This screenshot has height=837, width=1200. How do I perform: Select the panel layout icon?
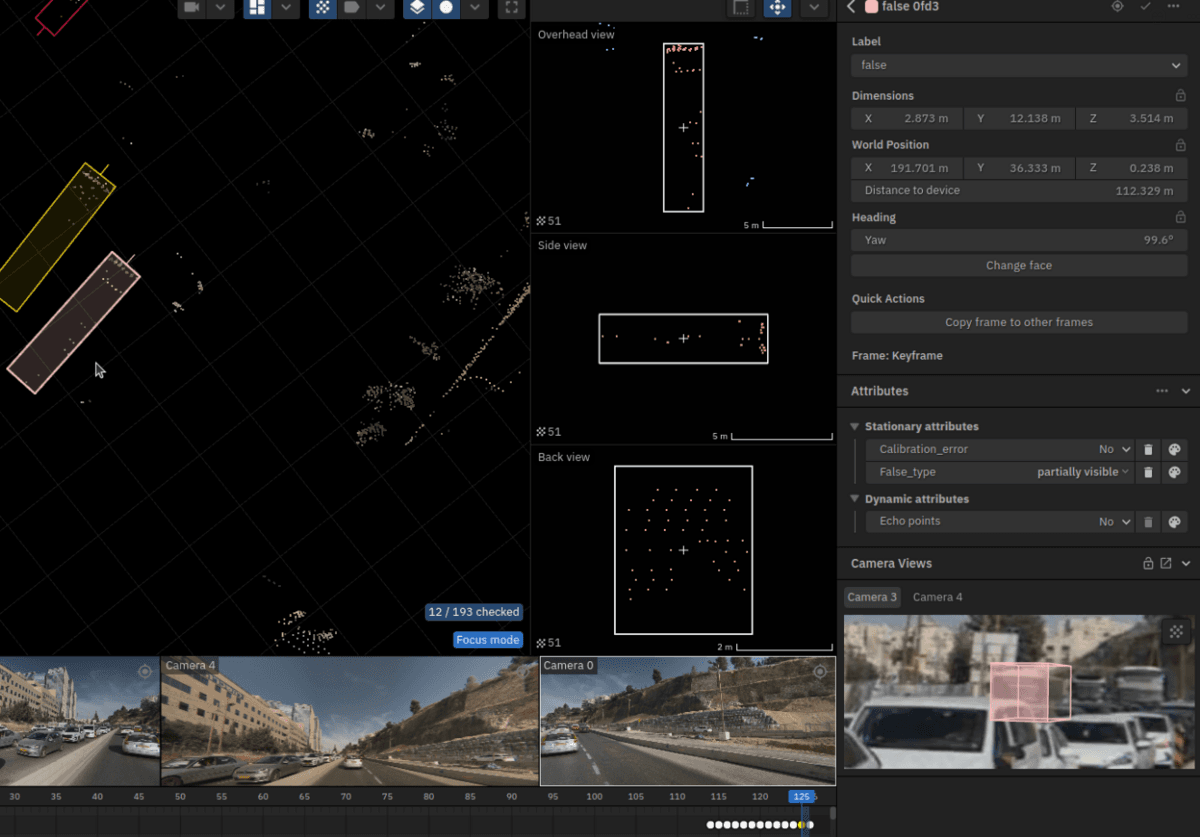pyautogui.click(x=257, y=8)
